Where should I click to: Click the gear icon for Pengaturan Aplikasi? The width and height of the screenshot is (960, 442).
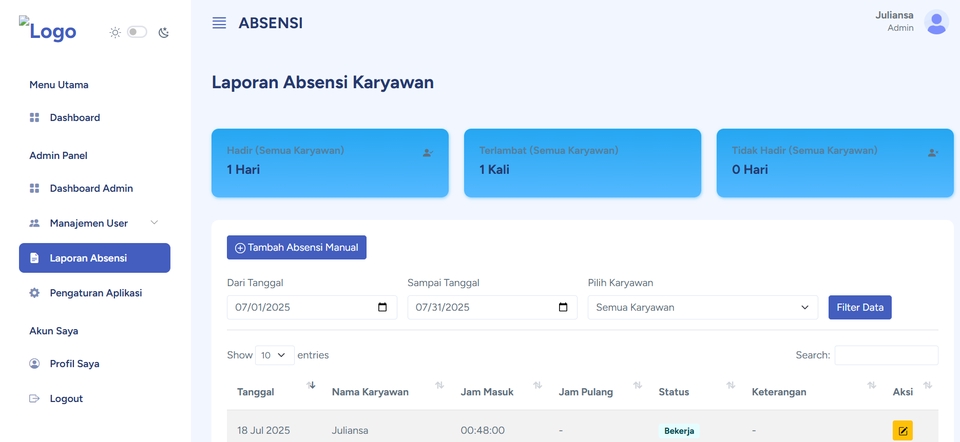[x=34, y=293]
